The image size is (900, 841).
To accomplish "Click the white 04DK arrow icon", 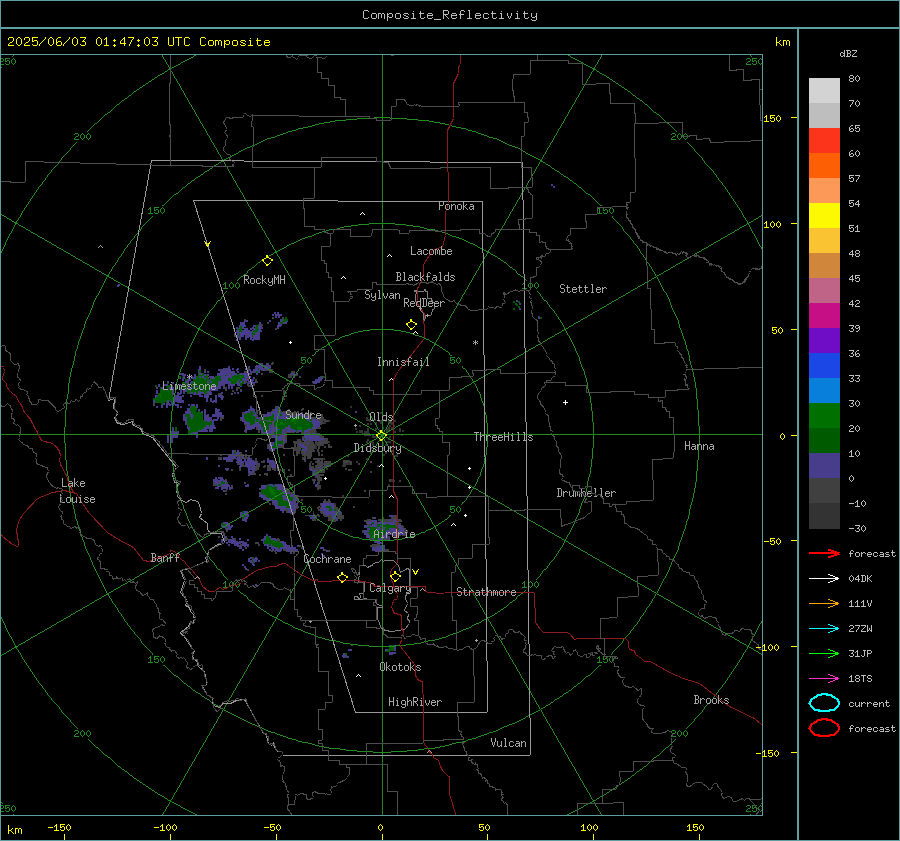I will tap(824, 579).
